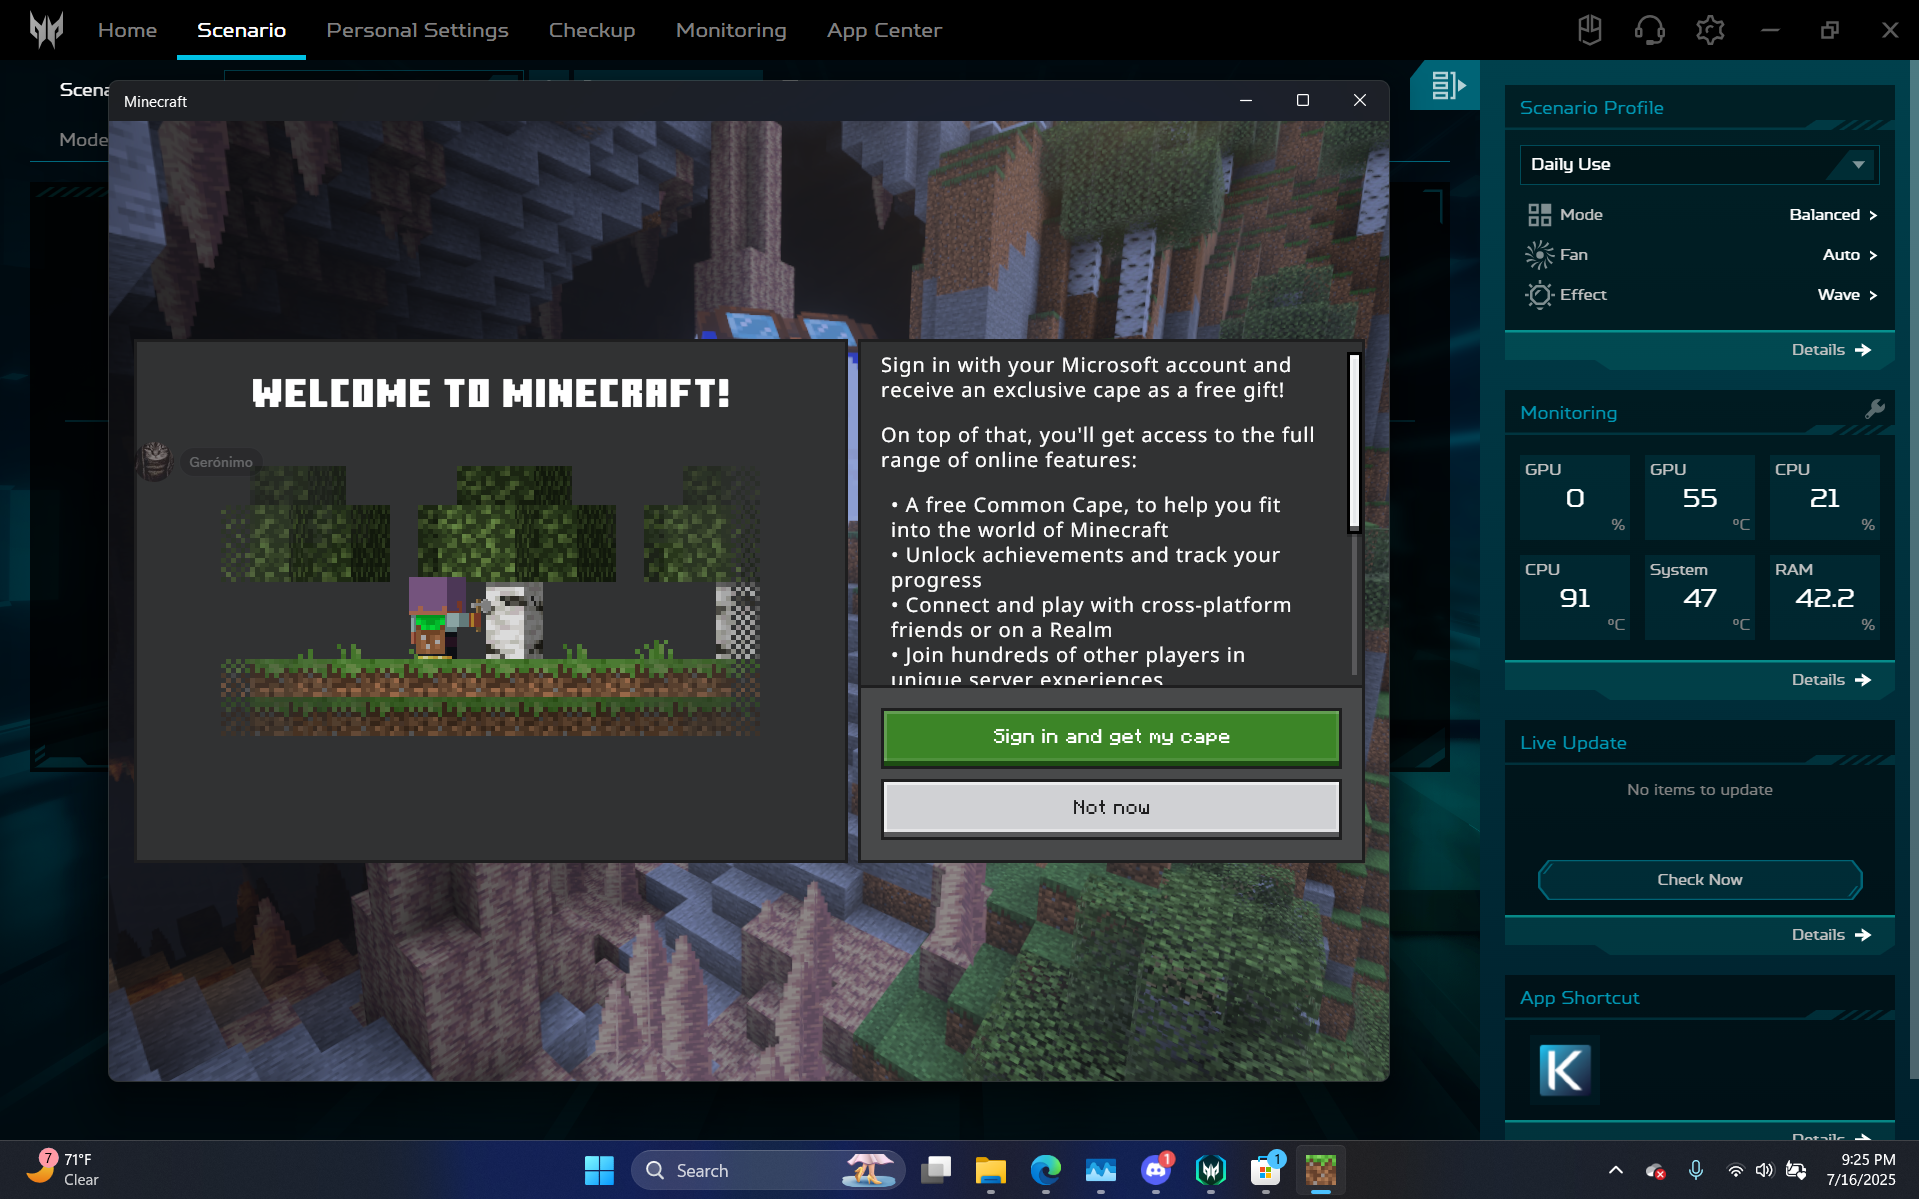The height and width of the screenshot is (1199, 1919).
Task: Open Monitoring Details link
Action: coord(1830,680)
